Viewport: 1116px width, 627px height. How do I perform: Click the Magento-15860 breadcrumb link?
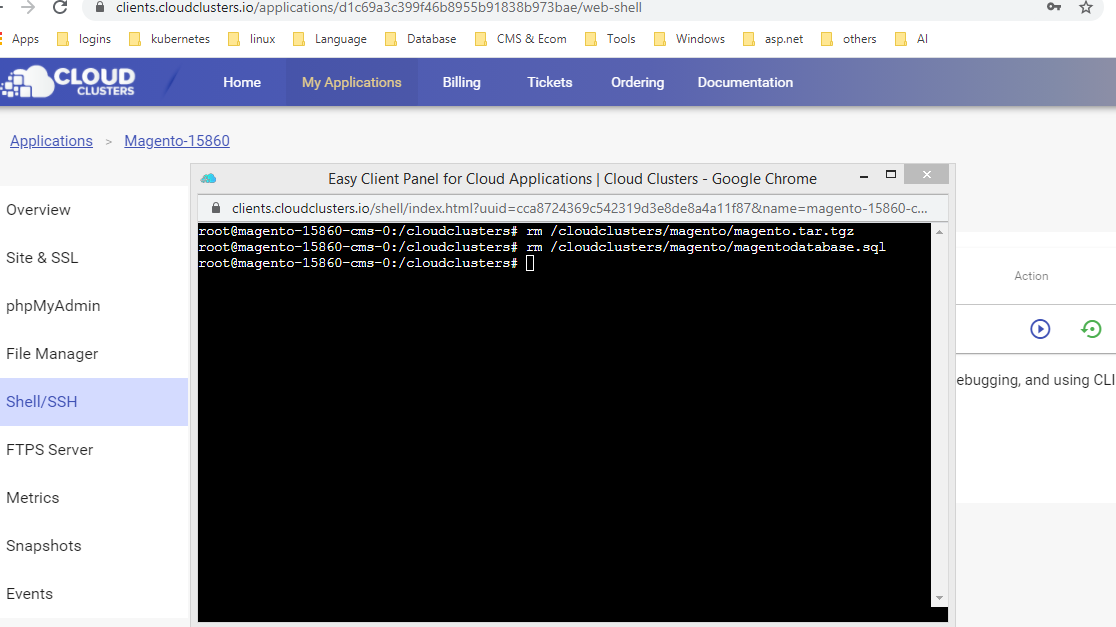tap(177, 141)
